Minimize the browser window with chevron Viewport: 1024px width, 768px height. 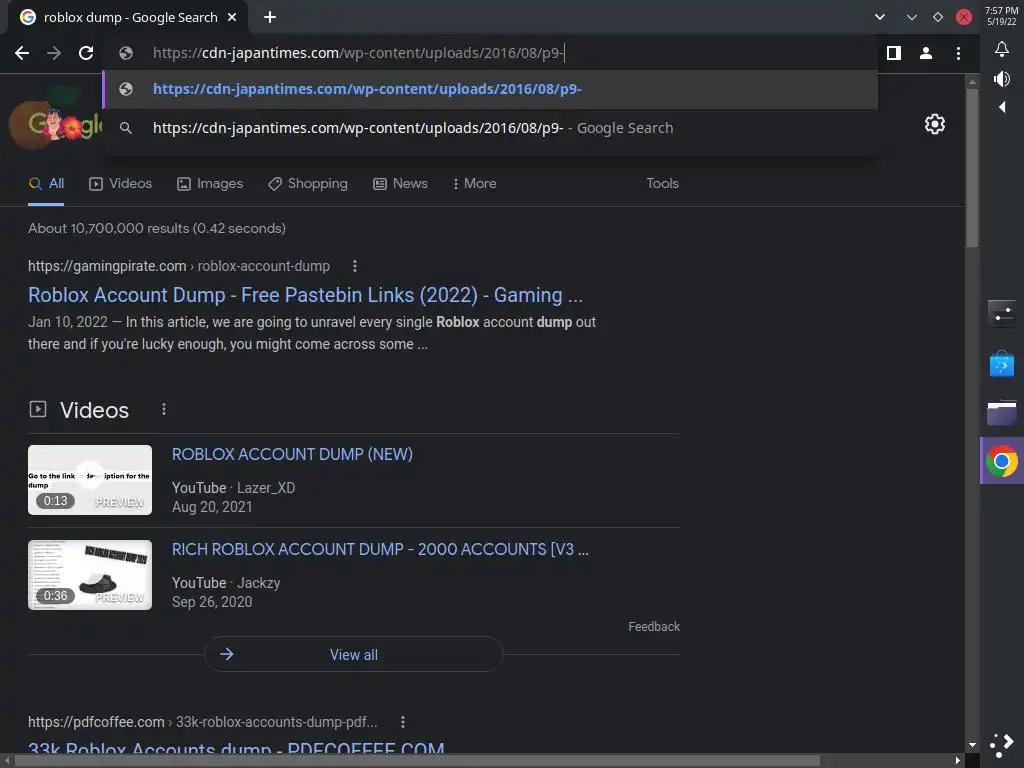pyautogui.click(x=912, y=17)
